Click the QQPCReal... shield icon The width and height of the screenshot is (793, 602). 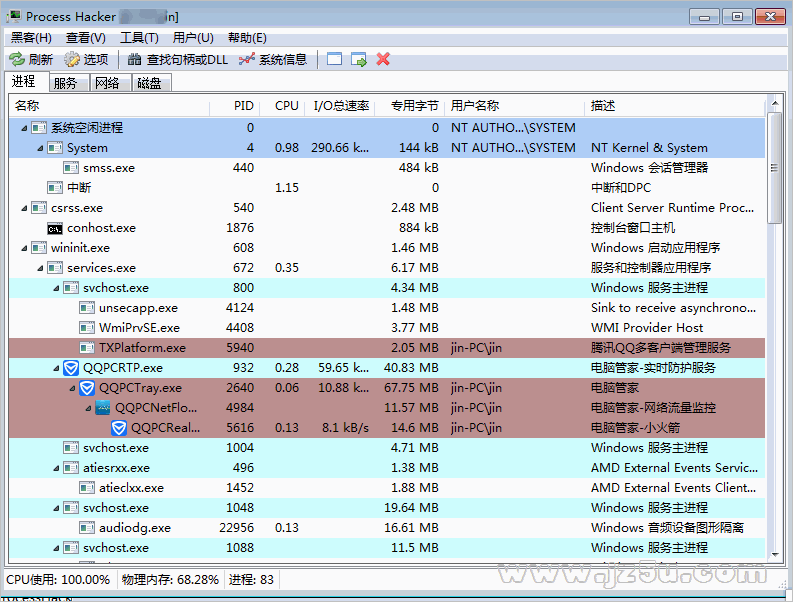(x=119, y=428)
